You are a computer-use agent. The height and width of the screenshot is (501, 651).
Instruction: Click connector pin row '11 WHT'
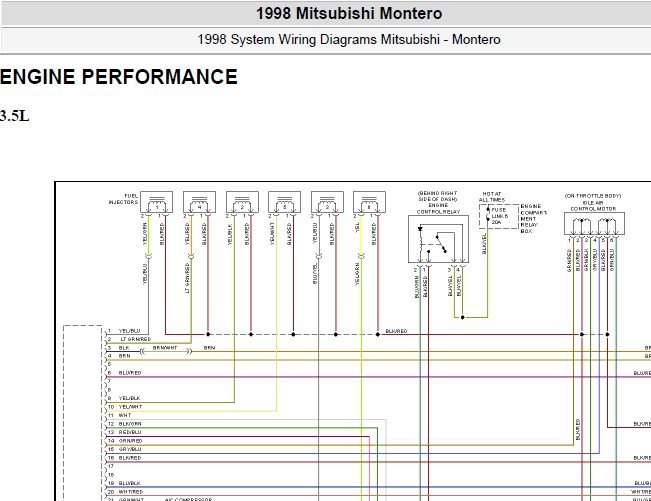point(119,415)
